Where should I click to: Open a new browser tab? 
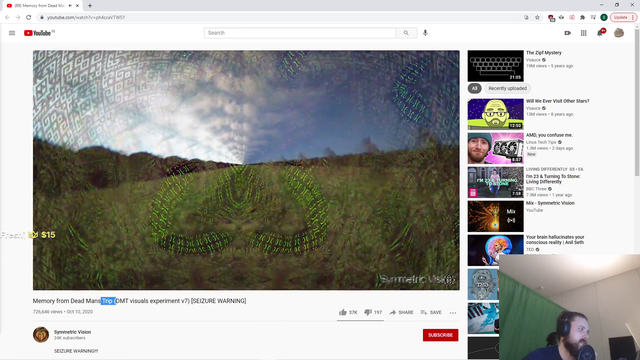tap(90, 6)
